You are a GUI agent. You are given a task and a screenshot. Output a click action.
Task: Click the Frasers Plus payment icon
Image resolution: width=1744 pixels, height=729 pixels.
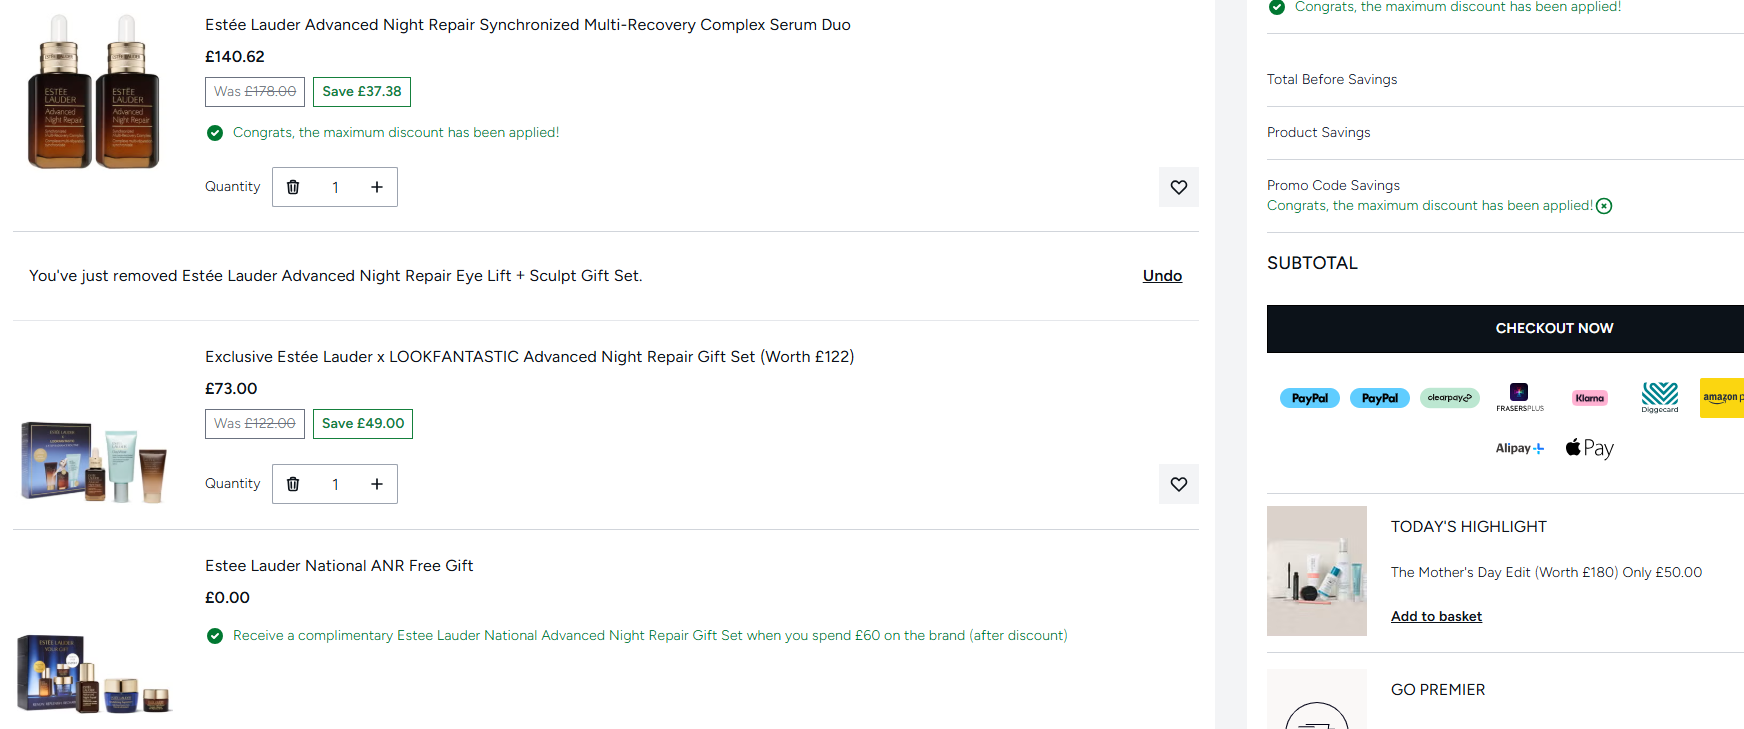coord(1519,397)
